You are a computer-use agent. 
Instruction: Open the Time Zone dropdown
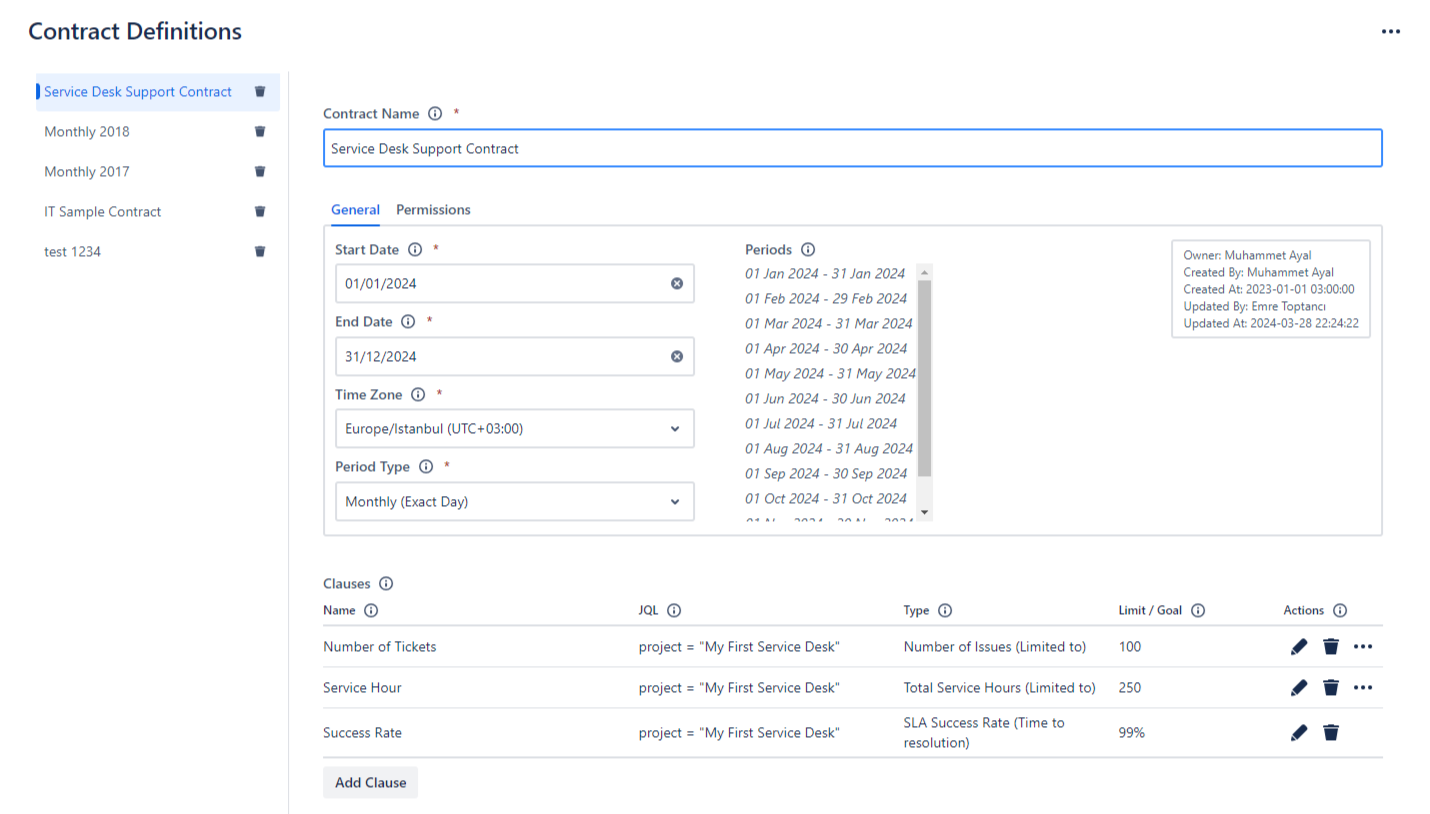pyautogui.click(x=514, y=429)
